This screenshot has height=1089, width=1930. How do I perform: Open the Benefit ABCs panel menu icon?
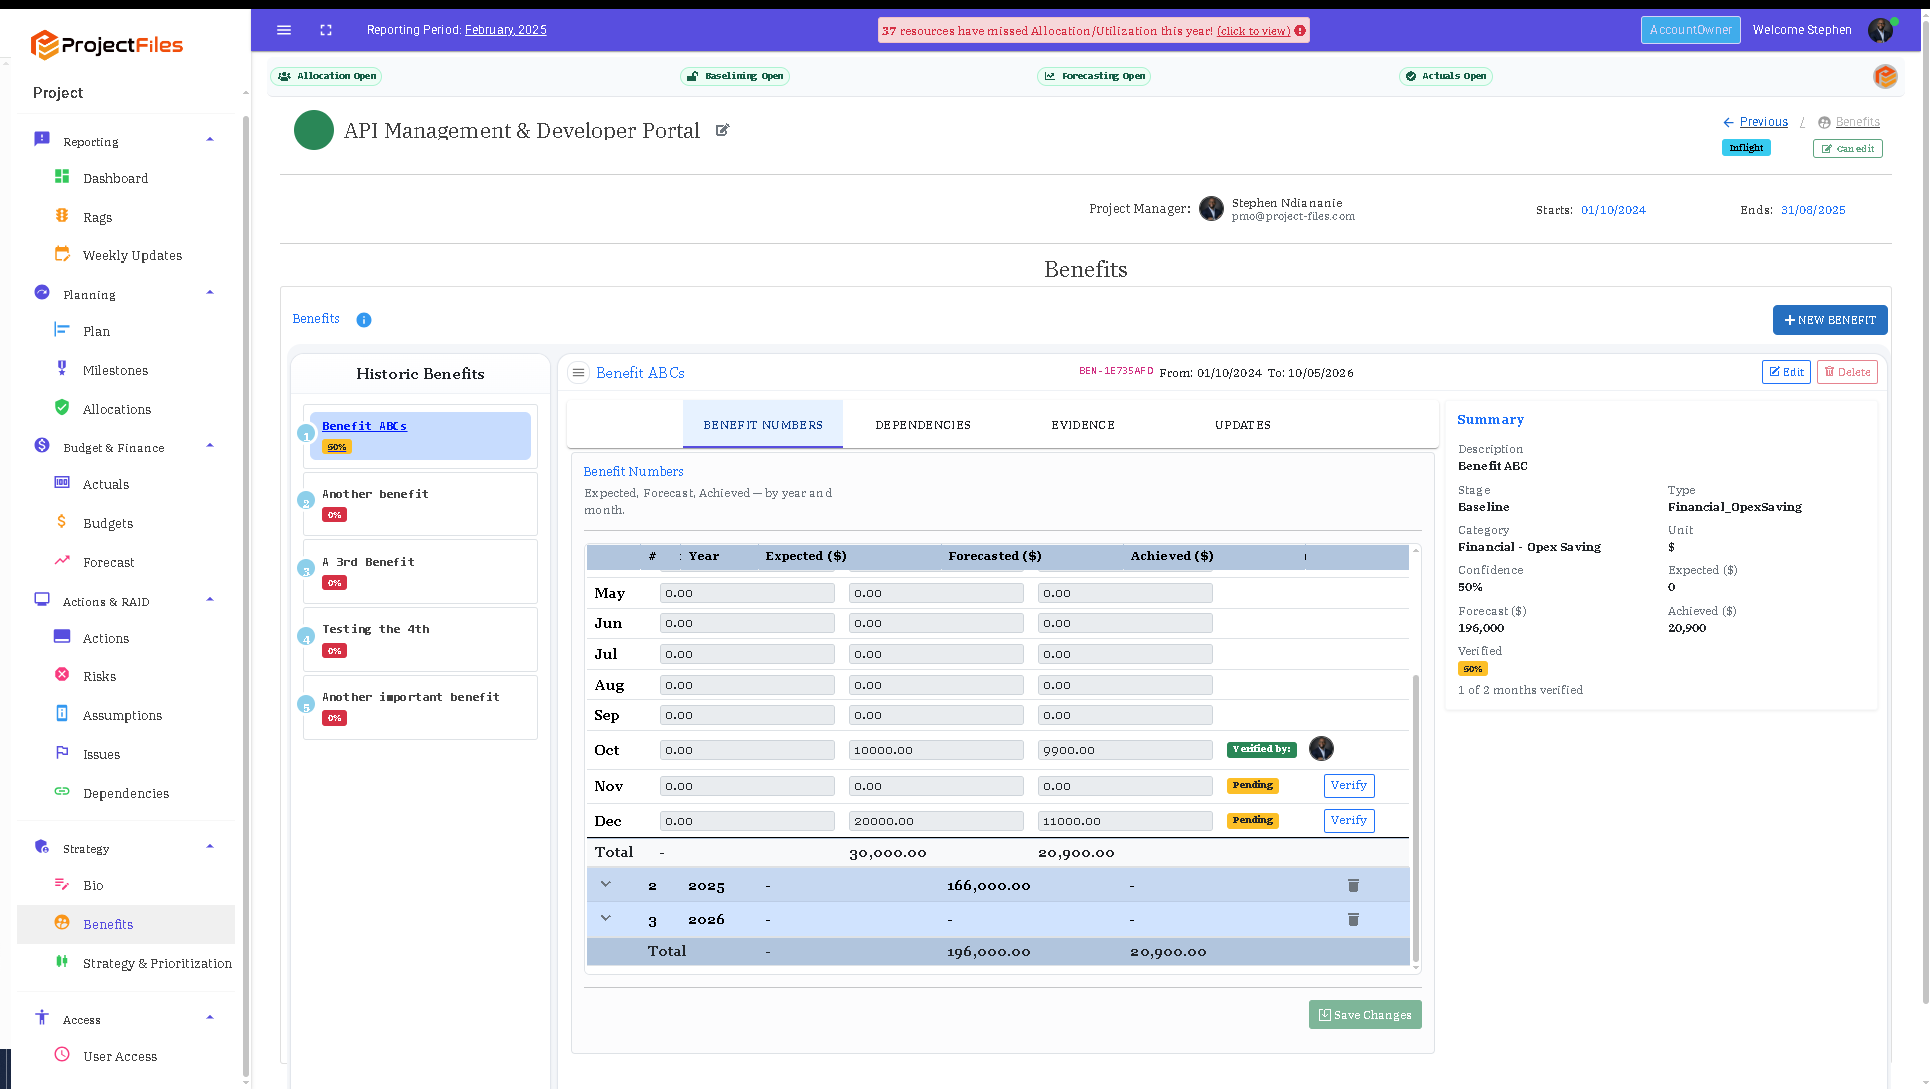(578, 373)
